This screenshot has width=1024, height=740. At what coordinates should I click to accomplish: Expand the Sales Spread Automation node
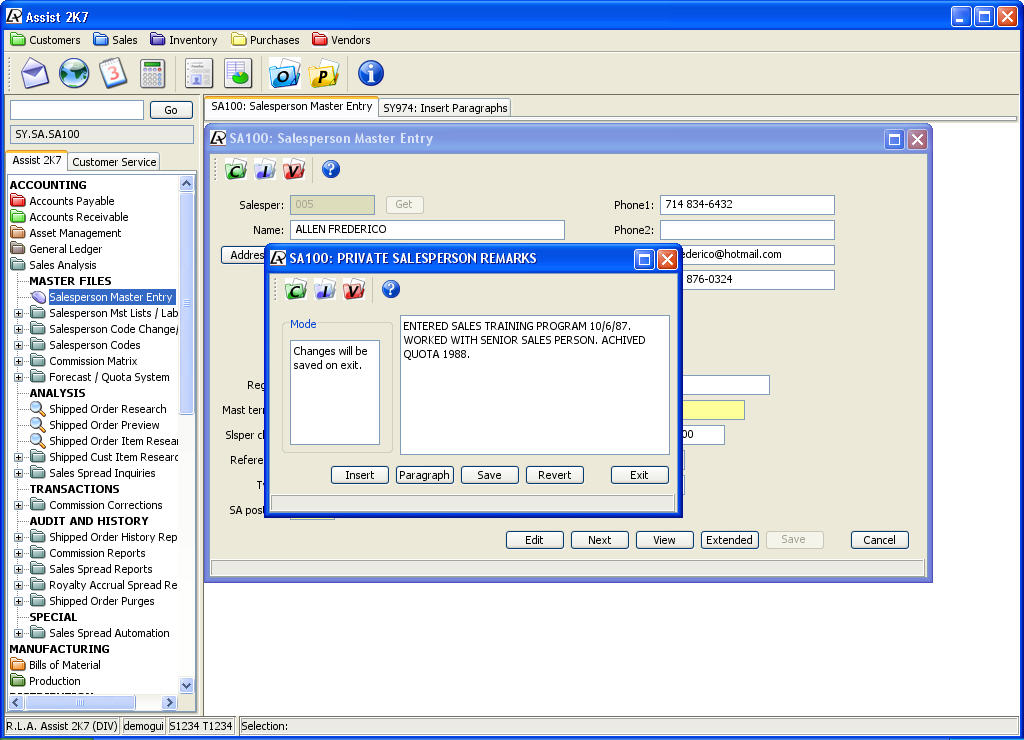pyautogui.click(x=18, y=634)
